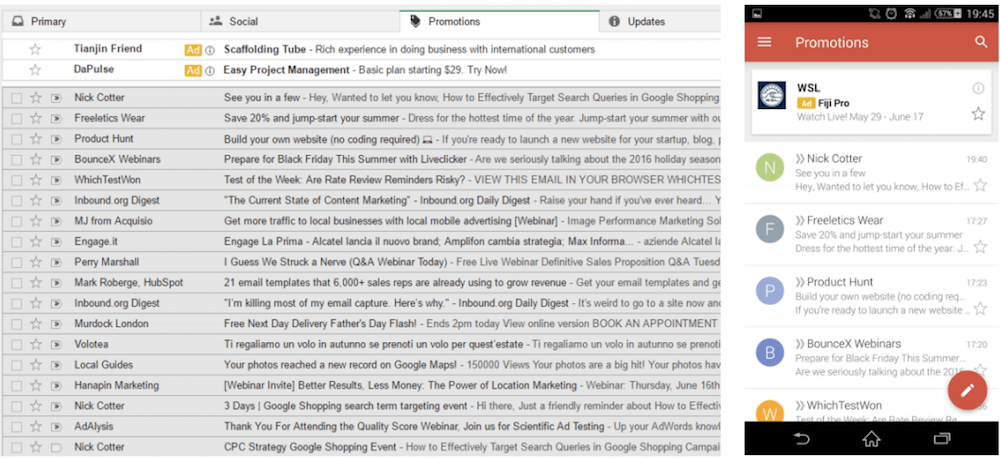Tap the Android back button
Image resolution: width=1000 pixels, height=459 pixels.
coord(802,439)
